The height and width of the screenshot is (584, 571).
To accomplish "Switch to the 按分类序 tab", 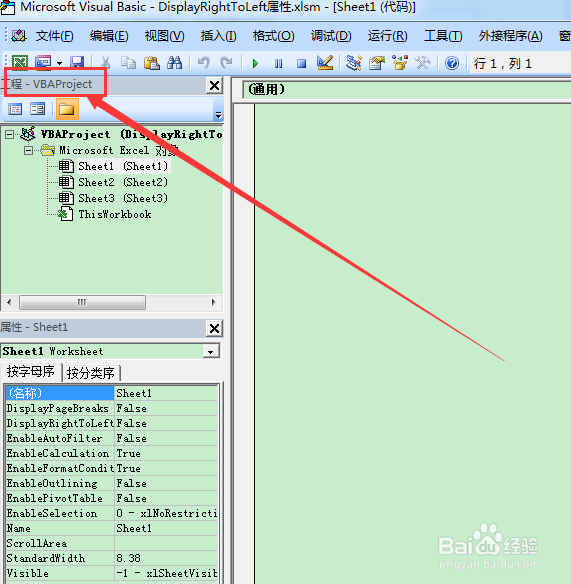I will (91, 373).
